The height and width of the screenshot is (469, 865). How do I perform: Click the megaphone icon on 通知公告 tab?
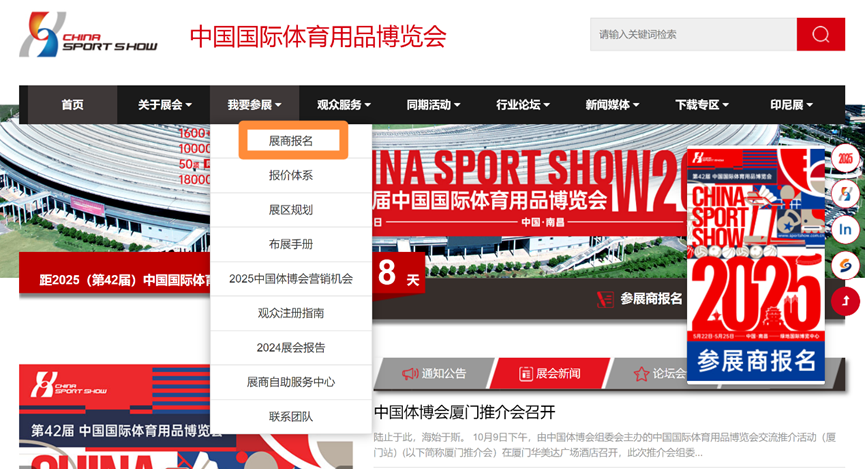(x=410, y=374)
